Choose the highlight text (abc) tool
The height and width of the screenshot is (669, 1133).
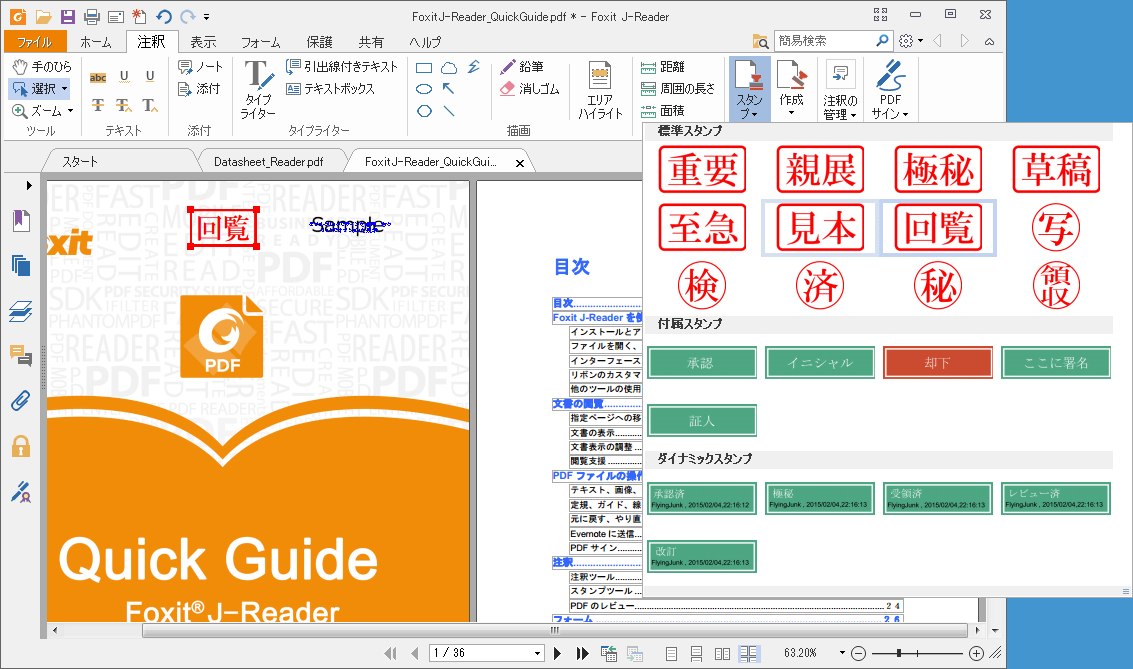pos(98,77)
